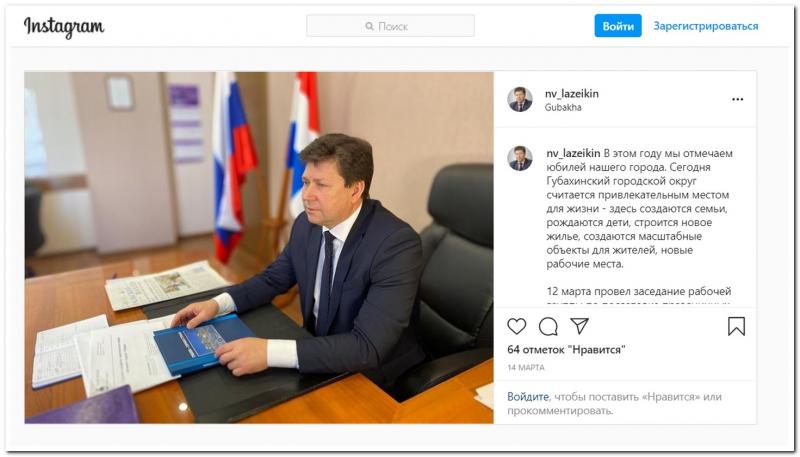Click the caption text about юбилей города

click(639, 208)
